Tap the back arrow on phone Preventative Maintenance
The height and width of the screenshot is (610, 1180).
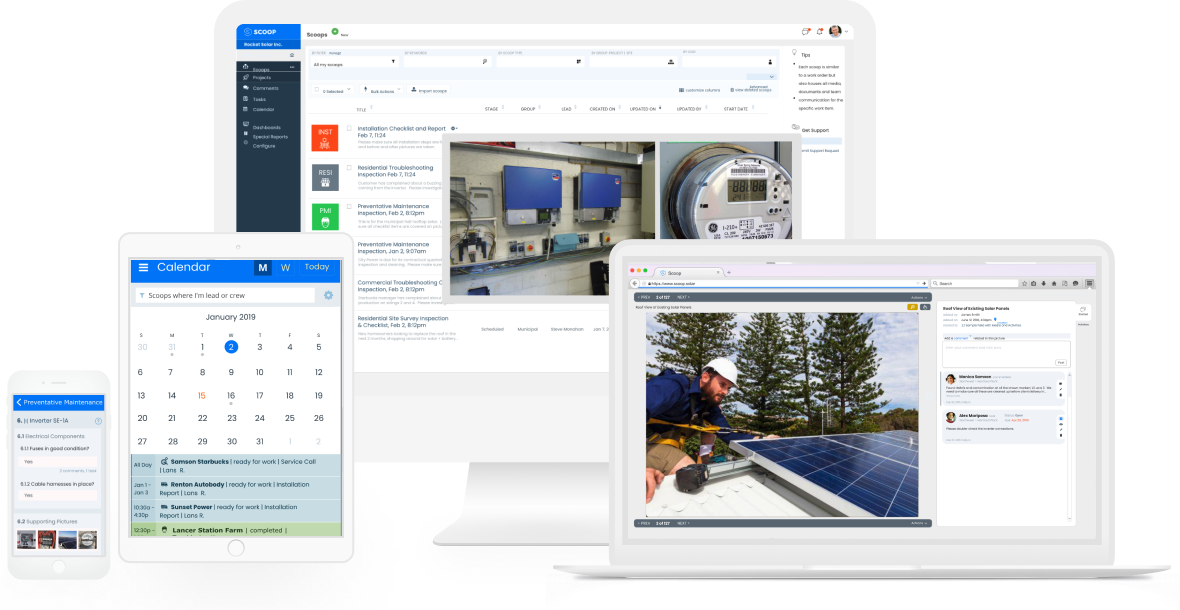click(19, 402)
